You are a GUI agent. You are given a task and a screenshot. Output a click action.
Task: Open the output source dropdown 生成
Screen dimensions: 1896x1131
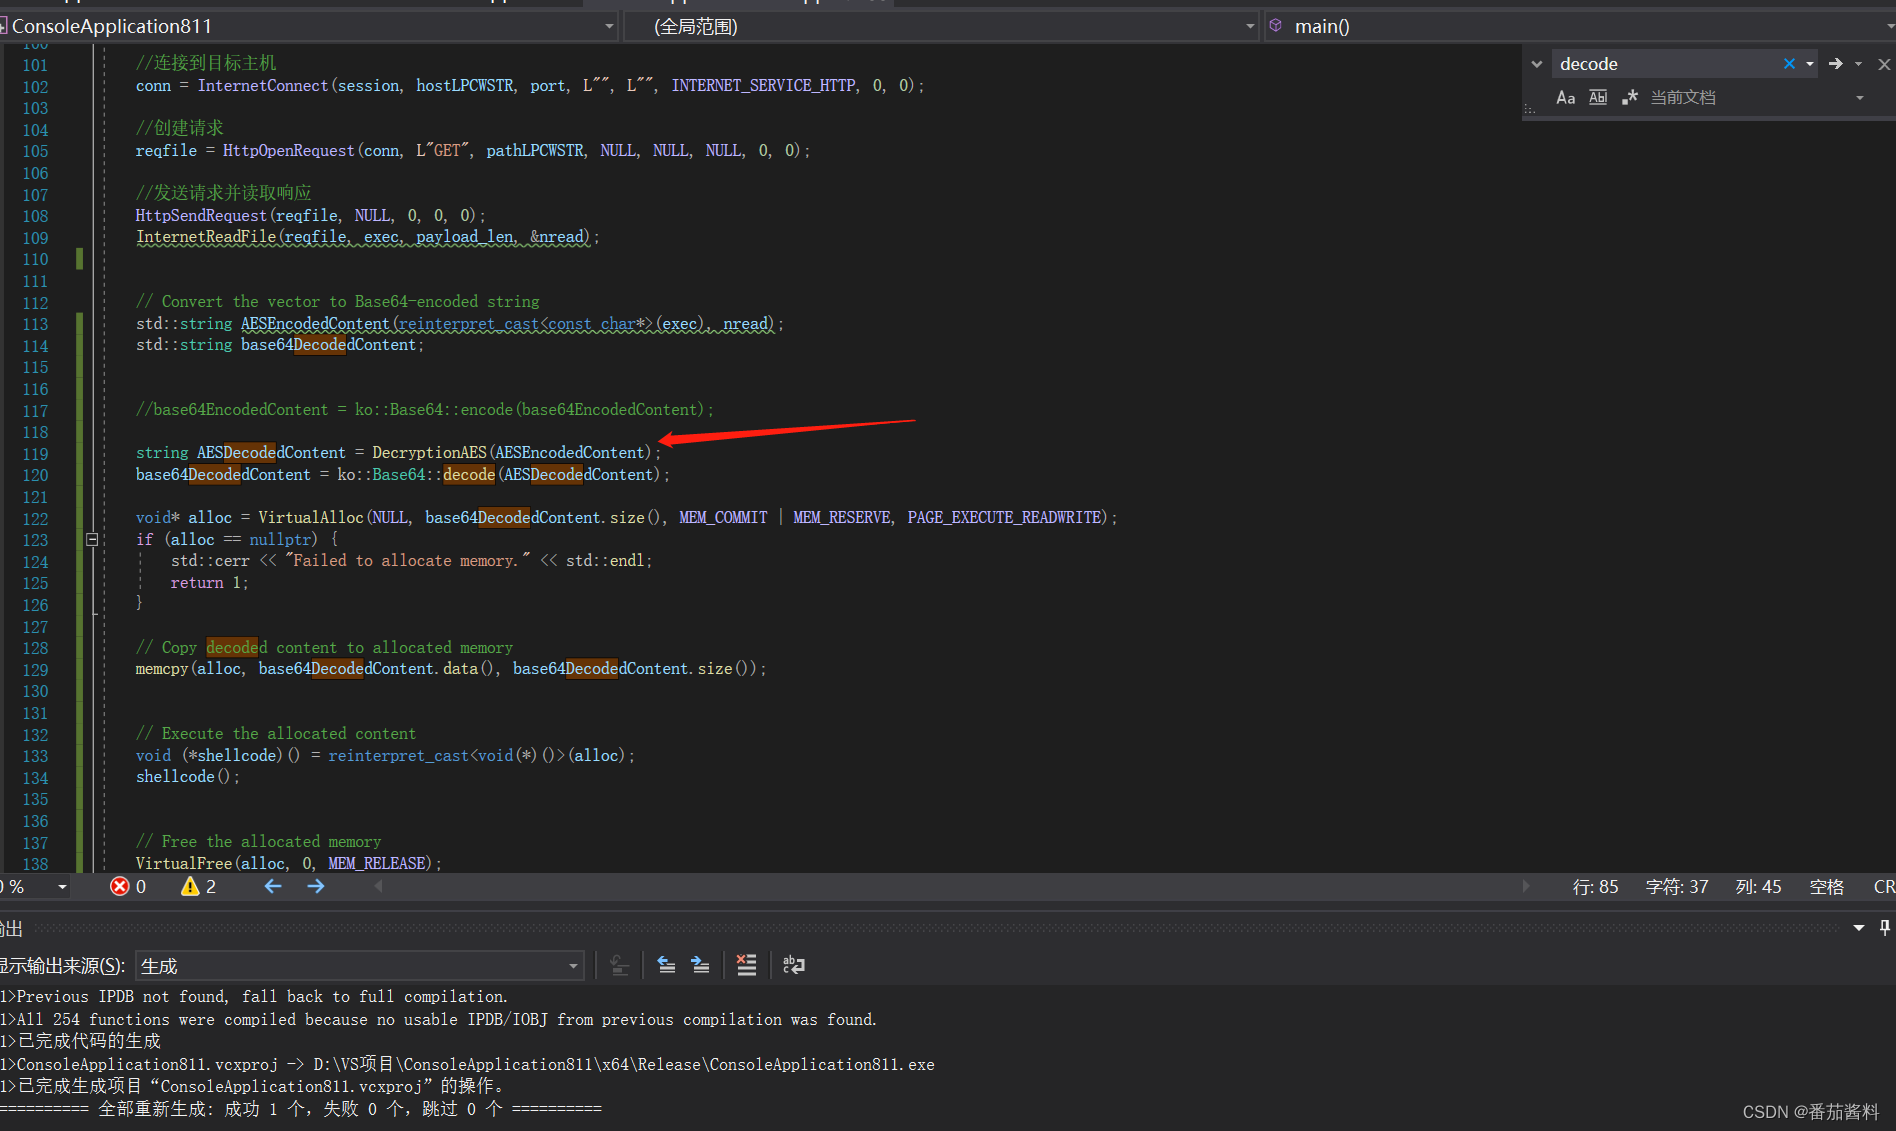click(359, 966)
